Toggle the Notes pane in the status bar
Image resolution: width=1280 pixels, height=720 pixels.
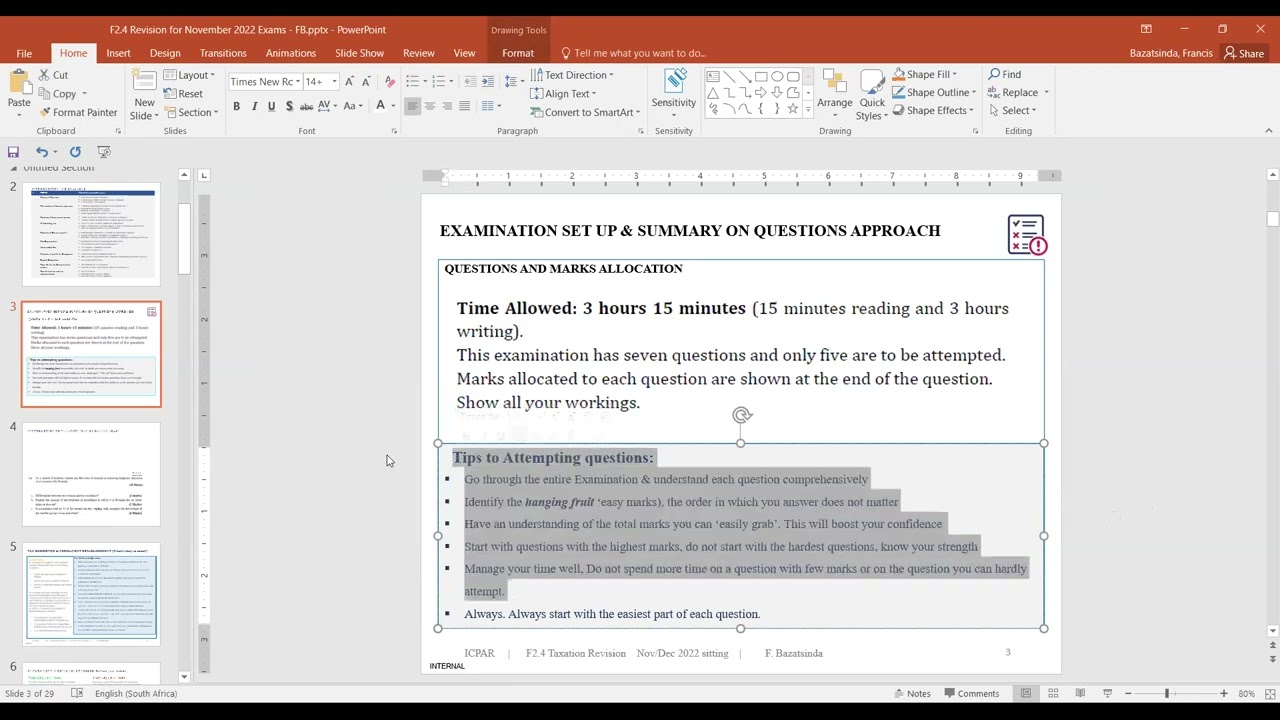911,694
